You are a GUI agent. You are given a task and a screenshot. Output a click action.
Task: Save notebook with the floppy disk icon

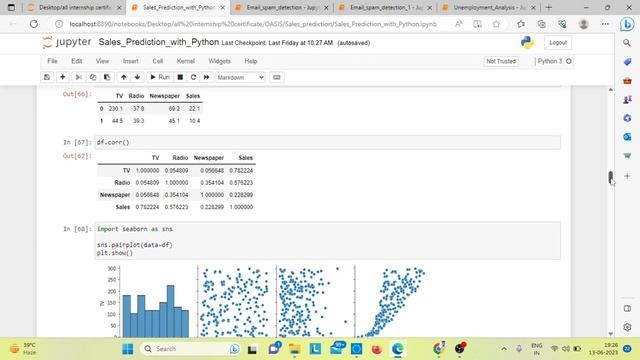pyautogui.click(x=47, y=77)
